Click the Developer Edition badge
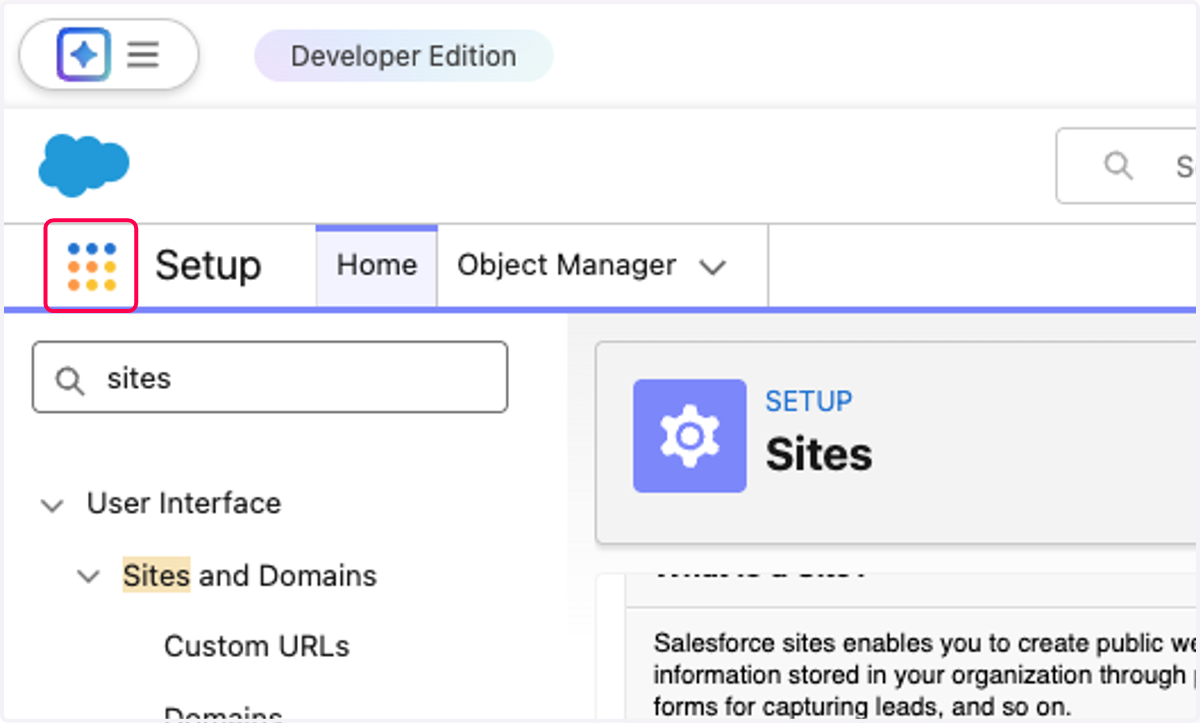 click(x=404, y=56)
